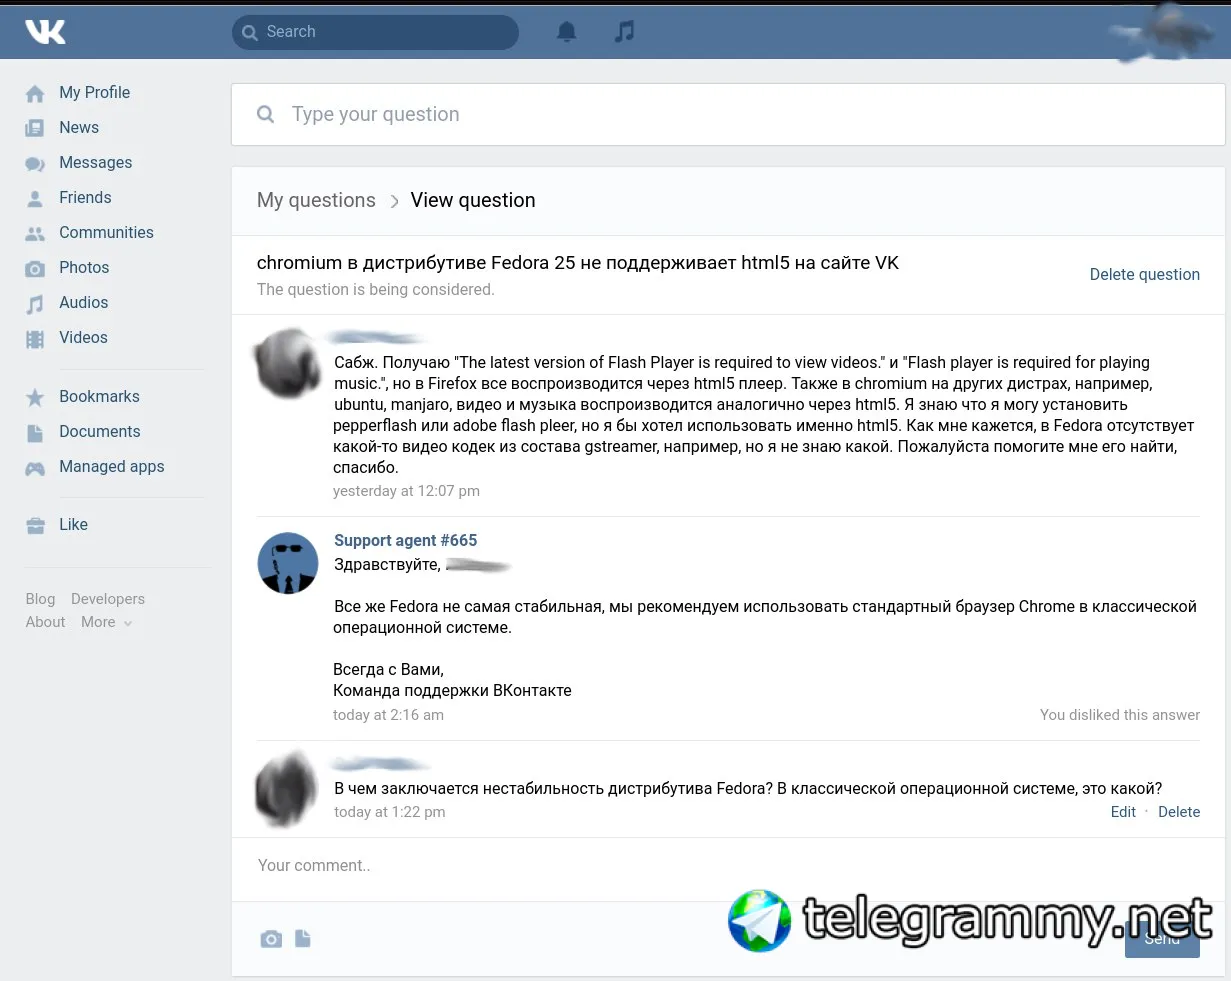Click 'yesterday at 12:07 pm' timestamp

[x=406, y=491]
